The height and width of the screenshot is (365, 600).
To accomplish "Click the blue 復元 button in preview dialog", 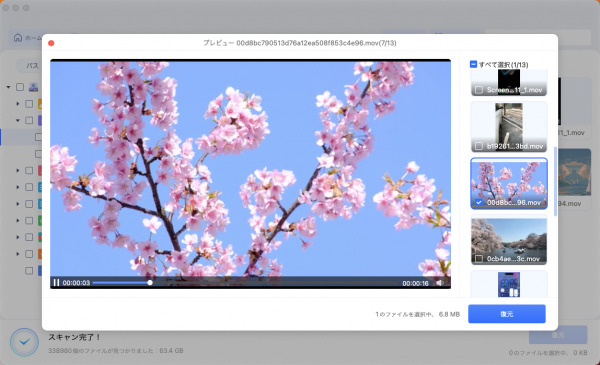I will (x=507, y=314).
